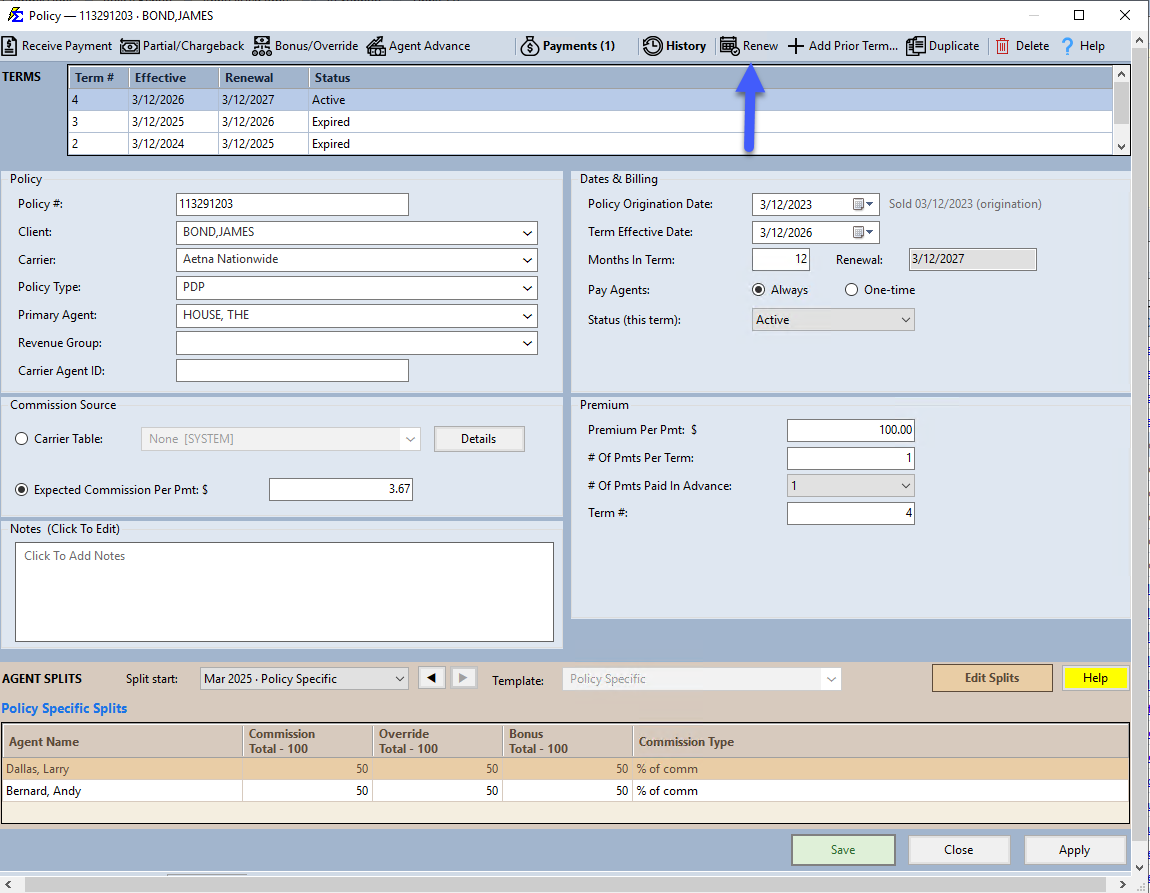The height and width of the screenshot is (893, 1150).
Task: Open Term Effective Date calendar picker
Action: (864, 232)
